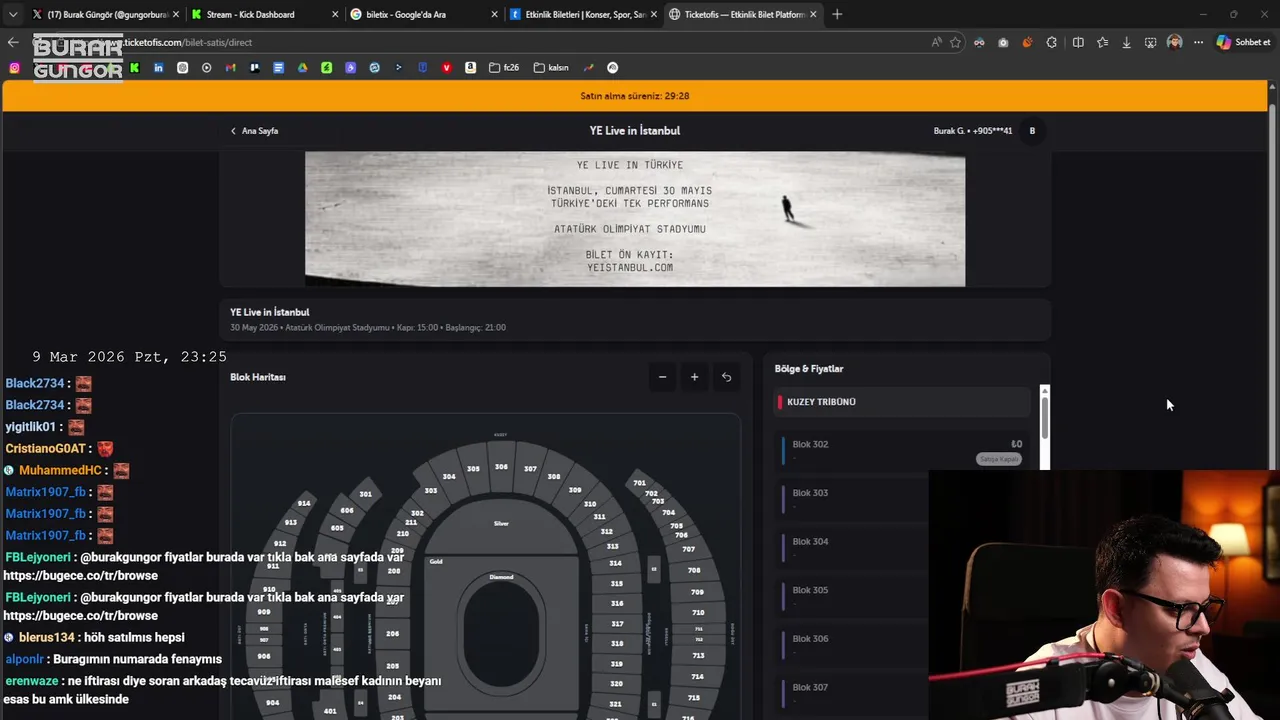Click the Ana Sayfa back link

tap(255, 131)
